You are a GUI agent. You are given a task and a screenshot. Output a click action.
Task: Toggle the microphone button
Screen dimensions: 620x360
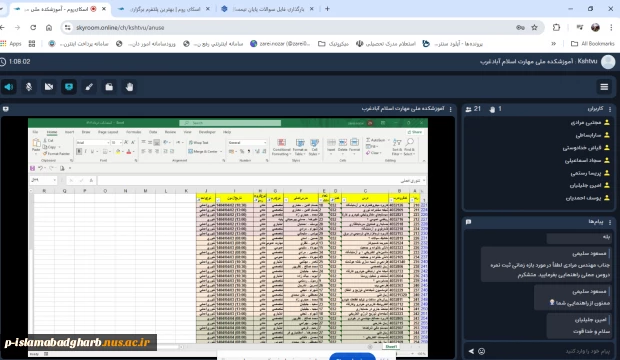click(29, 87)
